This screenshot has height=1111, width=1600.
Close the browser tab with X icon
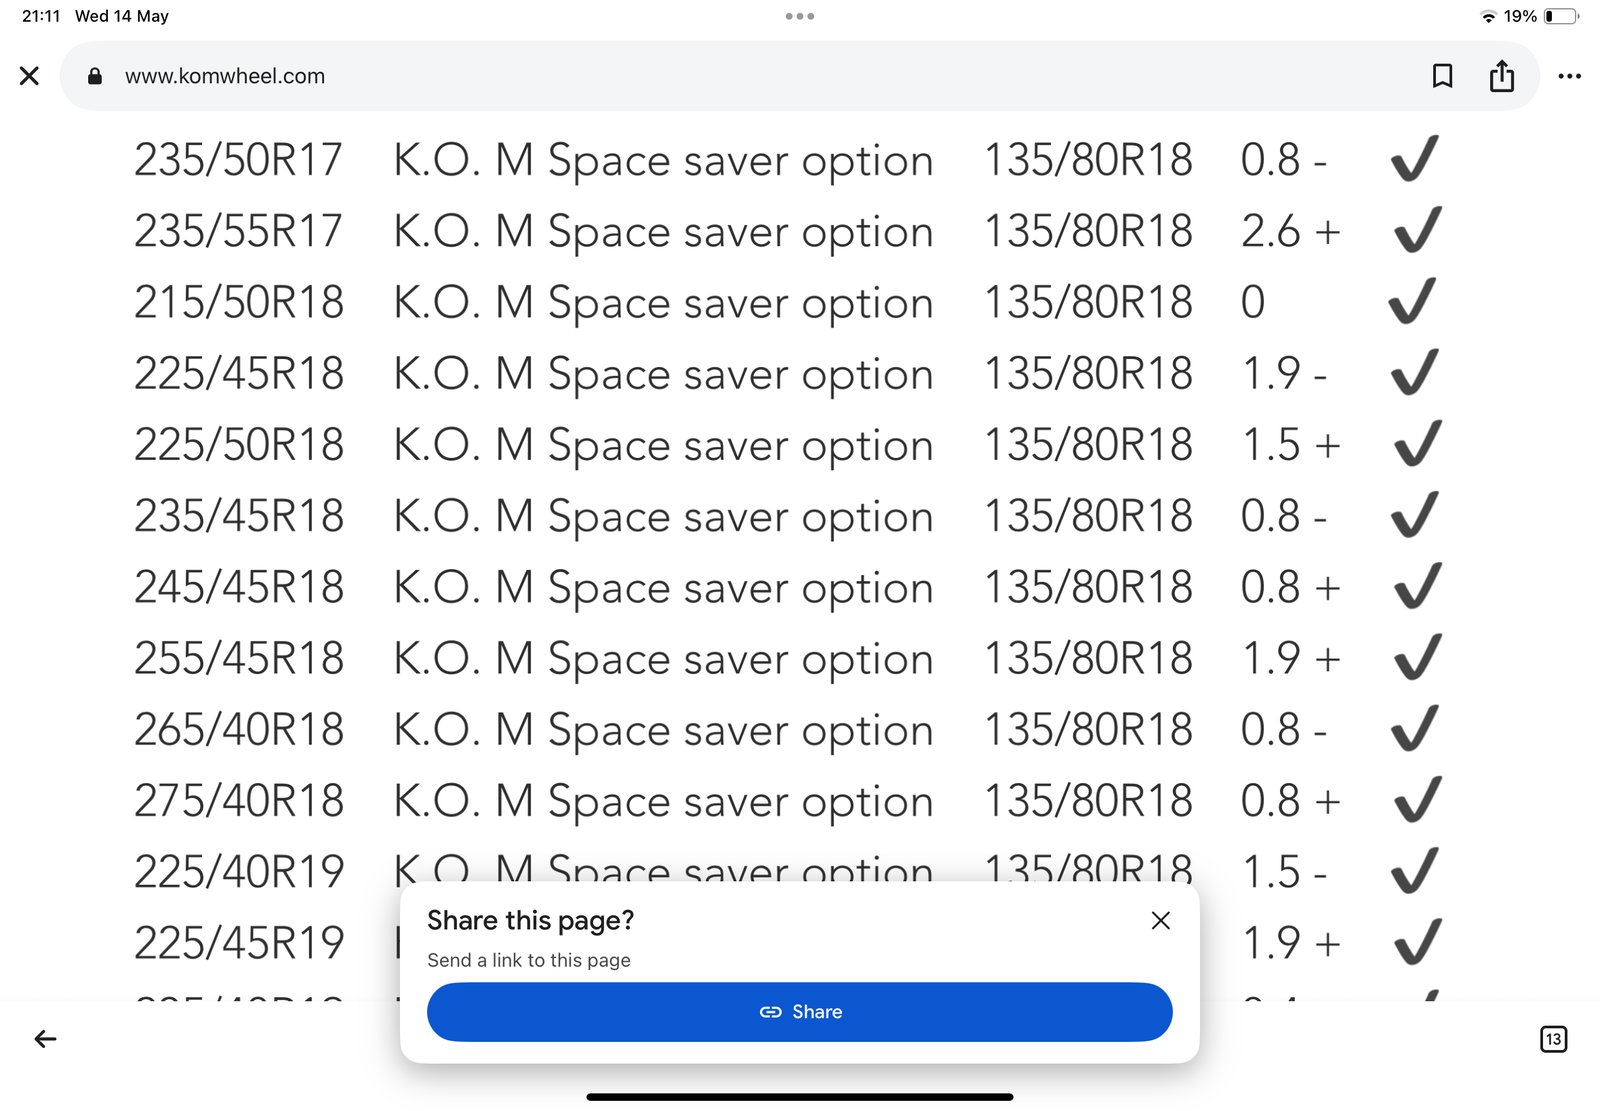pyautogui.click(x=29, y=76)
